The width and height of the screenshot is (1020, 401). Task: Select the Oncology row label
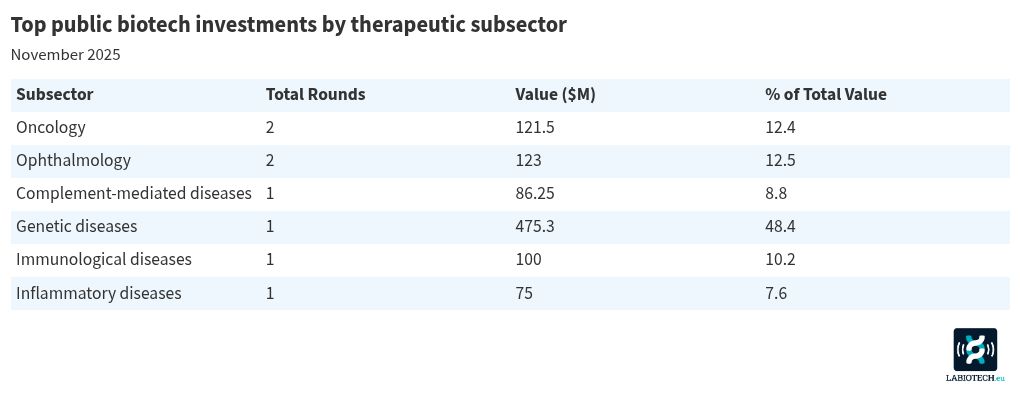(51, 128)
